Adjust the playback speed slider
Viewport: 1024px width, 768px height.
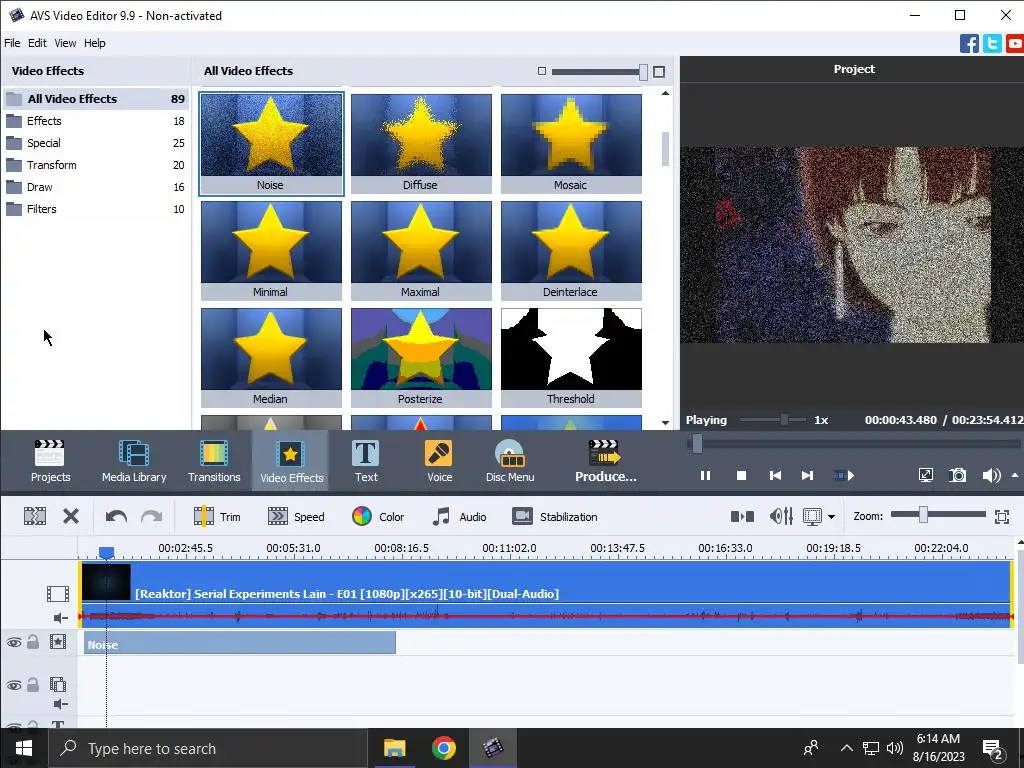pos(784,420)
